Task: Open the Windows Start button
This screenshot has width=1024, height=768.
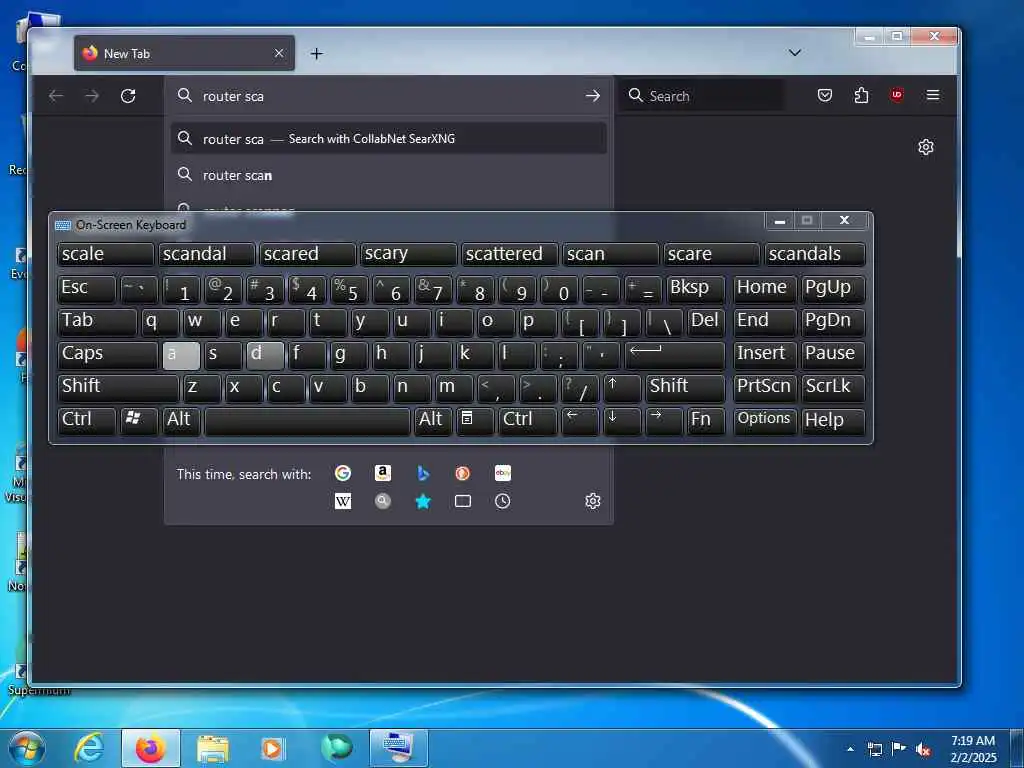Action: [x=27, y=748]
